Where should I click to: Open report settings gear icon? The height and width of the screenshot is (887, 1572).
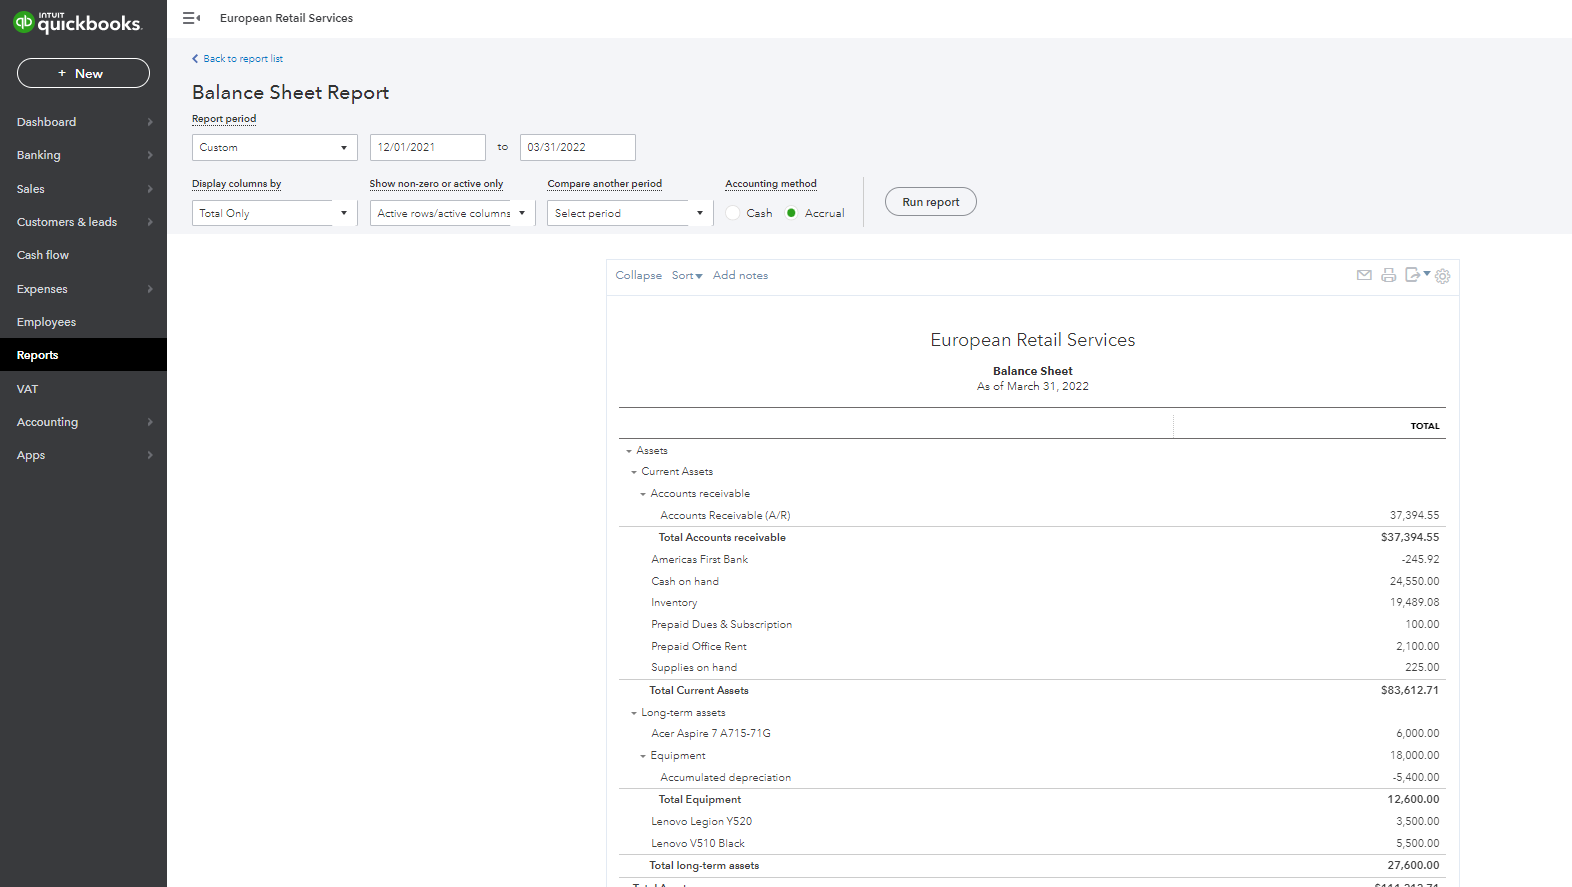[1442, 276]
